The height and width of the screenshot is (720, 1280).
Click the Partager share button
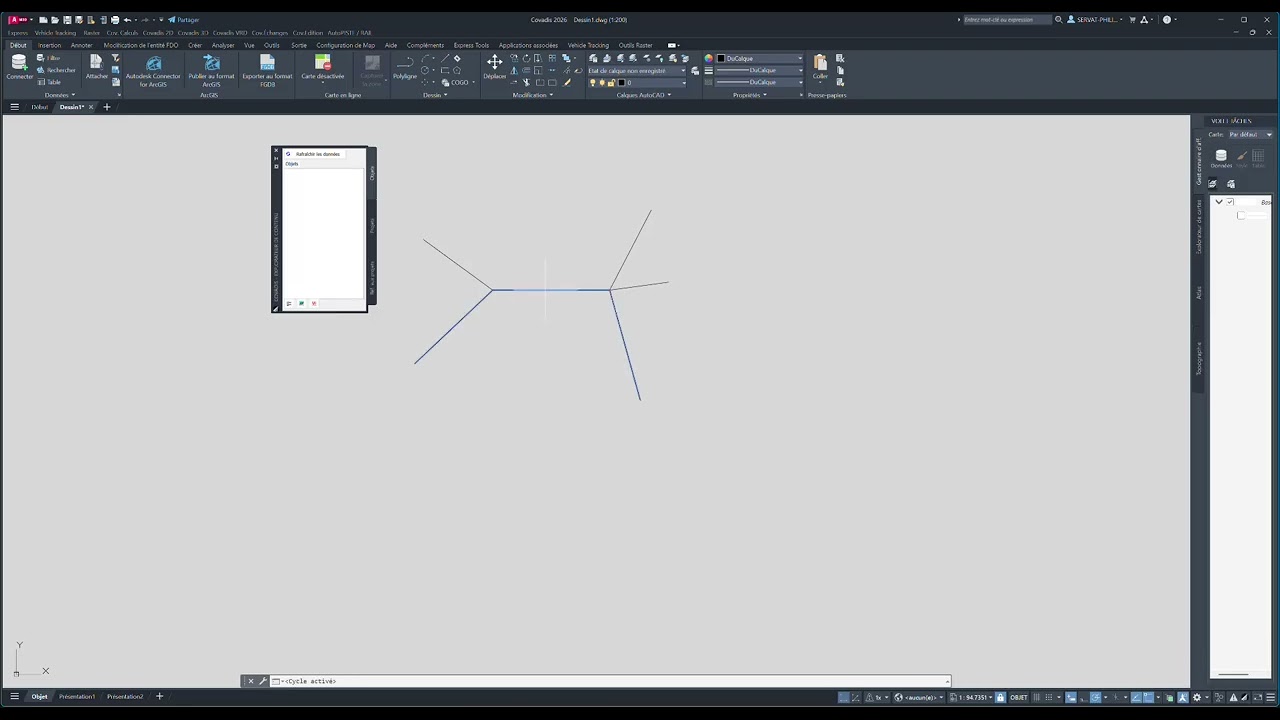184,20
